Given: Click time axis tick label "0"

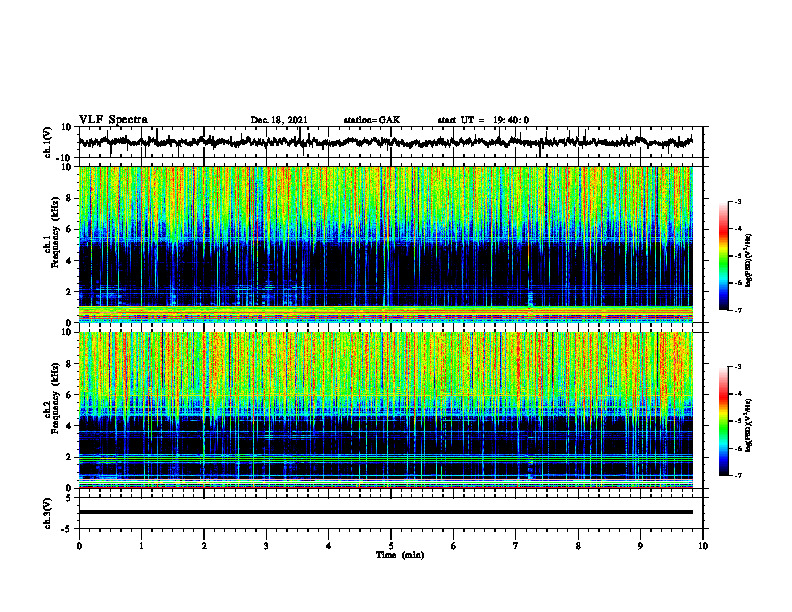Looking at the screenshot, I should (79, 546).
